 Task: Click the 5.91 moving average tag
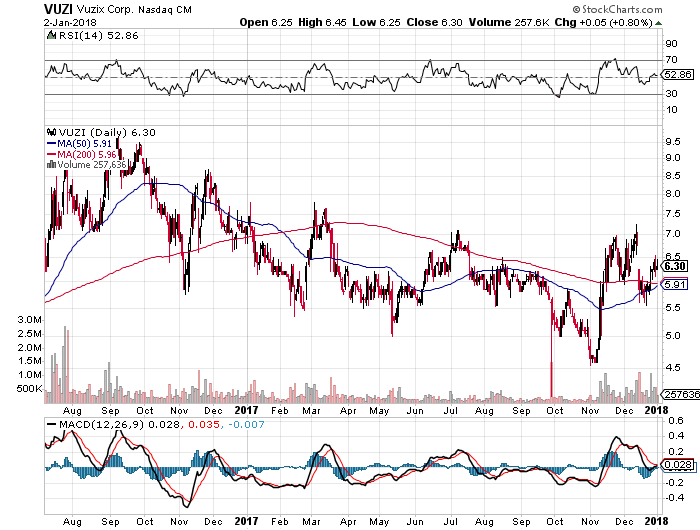[675, 284]
